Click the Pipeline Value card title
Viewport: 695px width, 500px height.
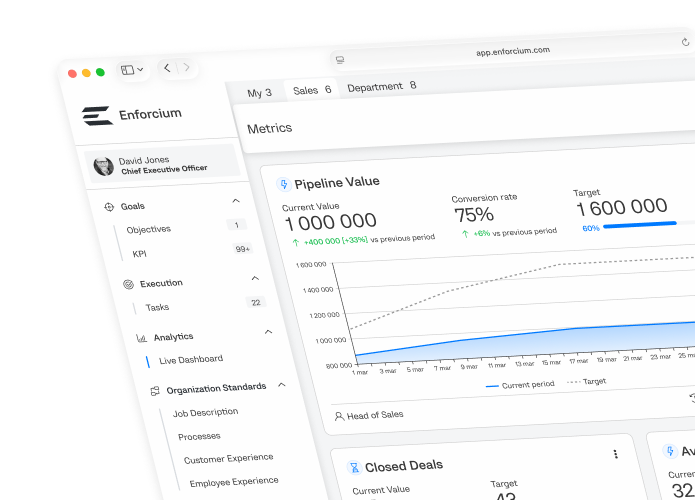coord(337,182)
